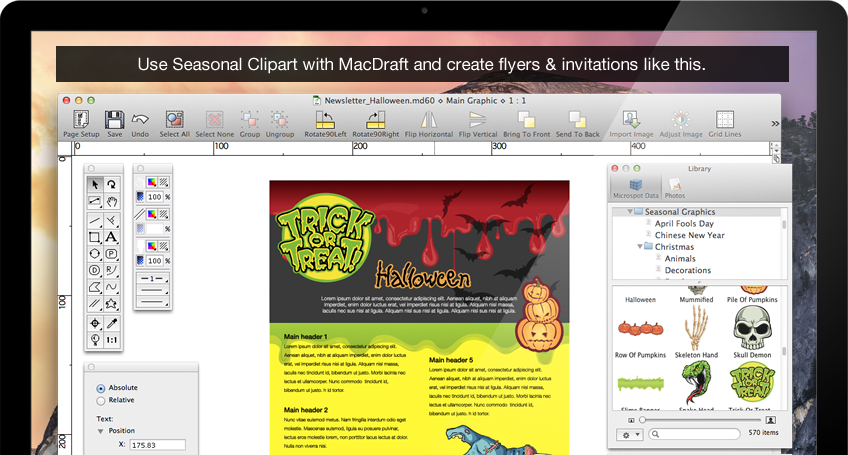
Task: Collapse the Christmas folder in Library
Action: click(640, 247)
